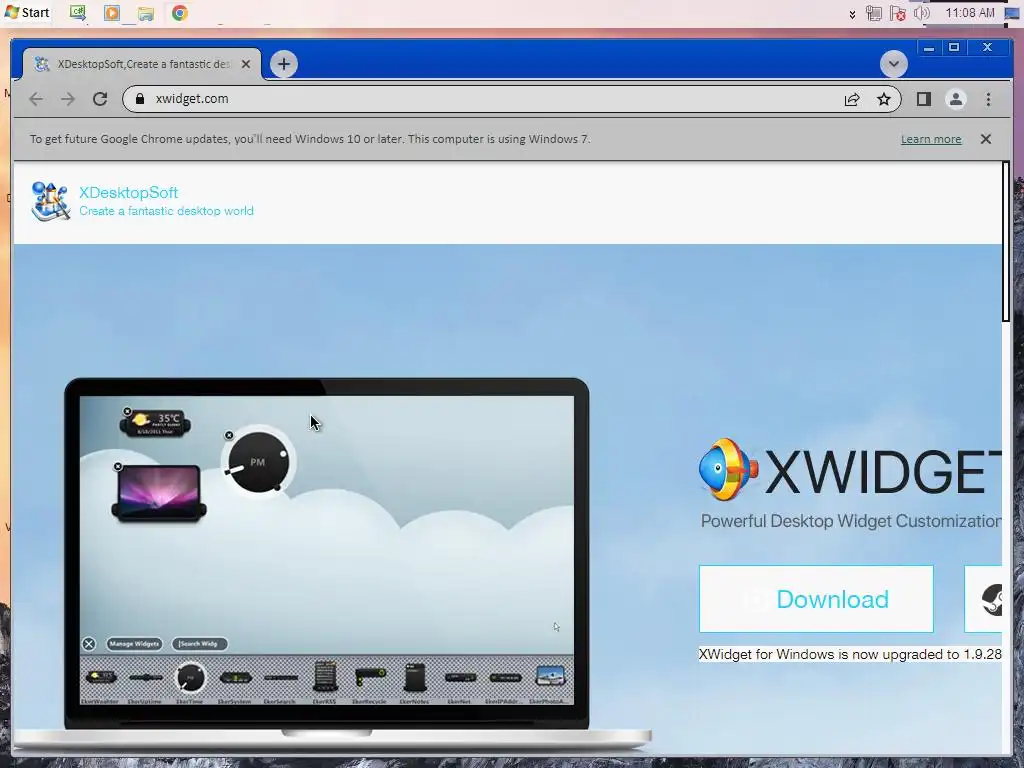
Task: Click the 11:08 AM clock
Action: (970, 12)
